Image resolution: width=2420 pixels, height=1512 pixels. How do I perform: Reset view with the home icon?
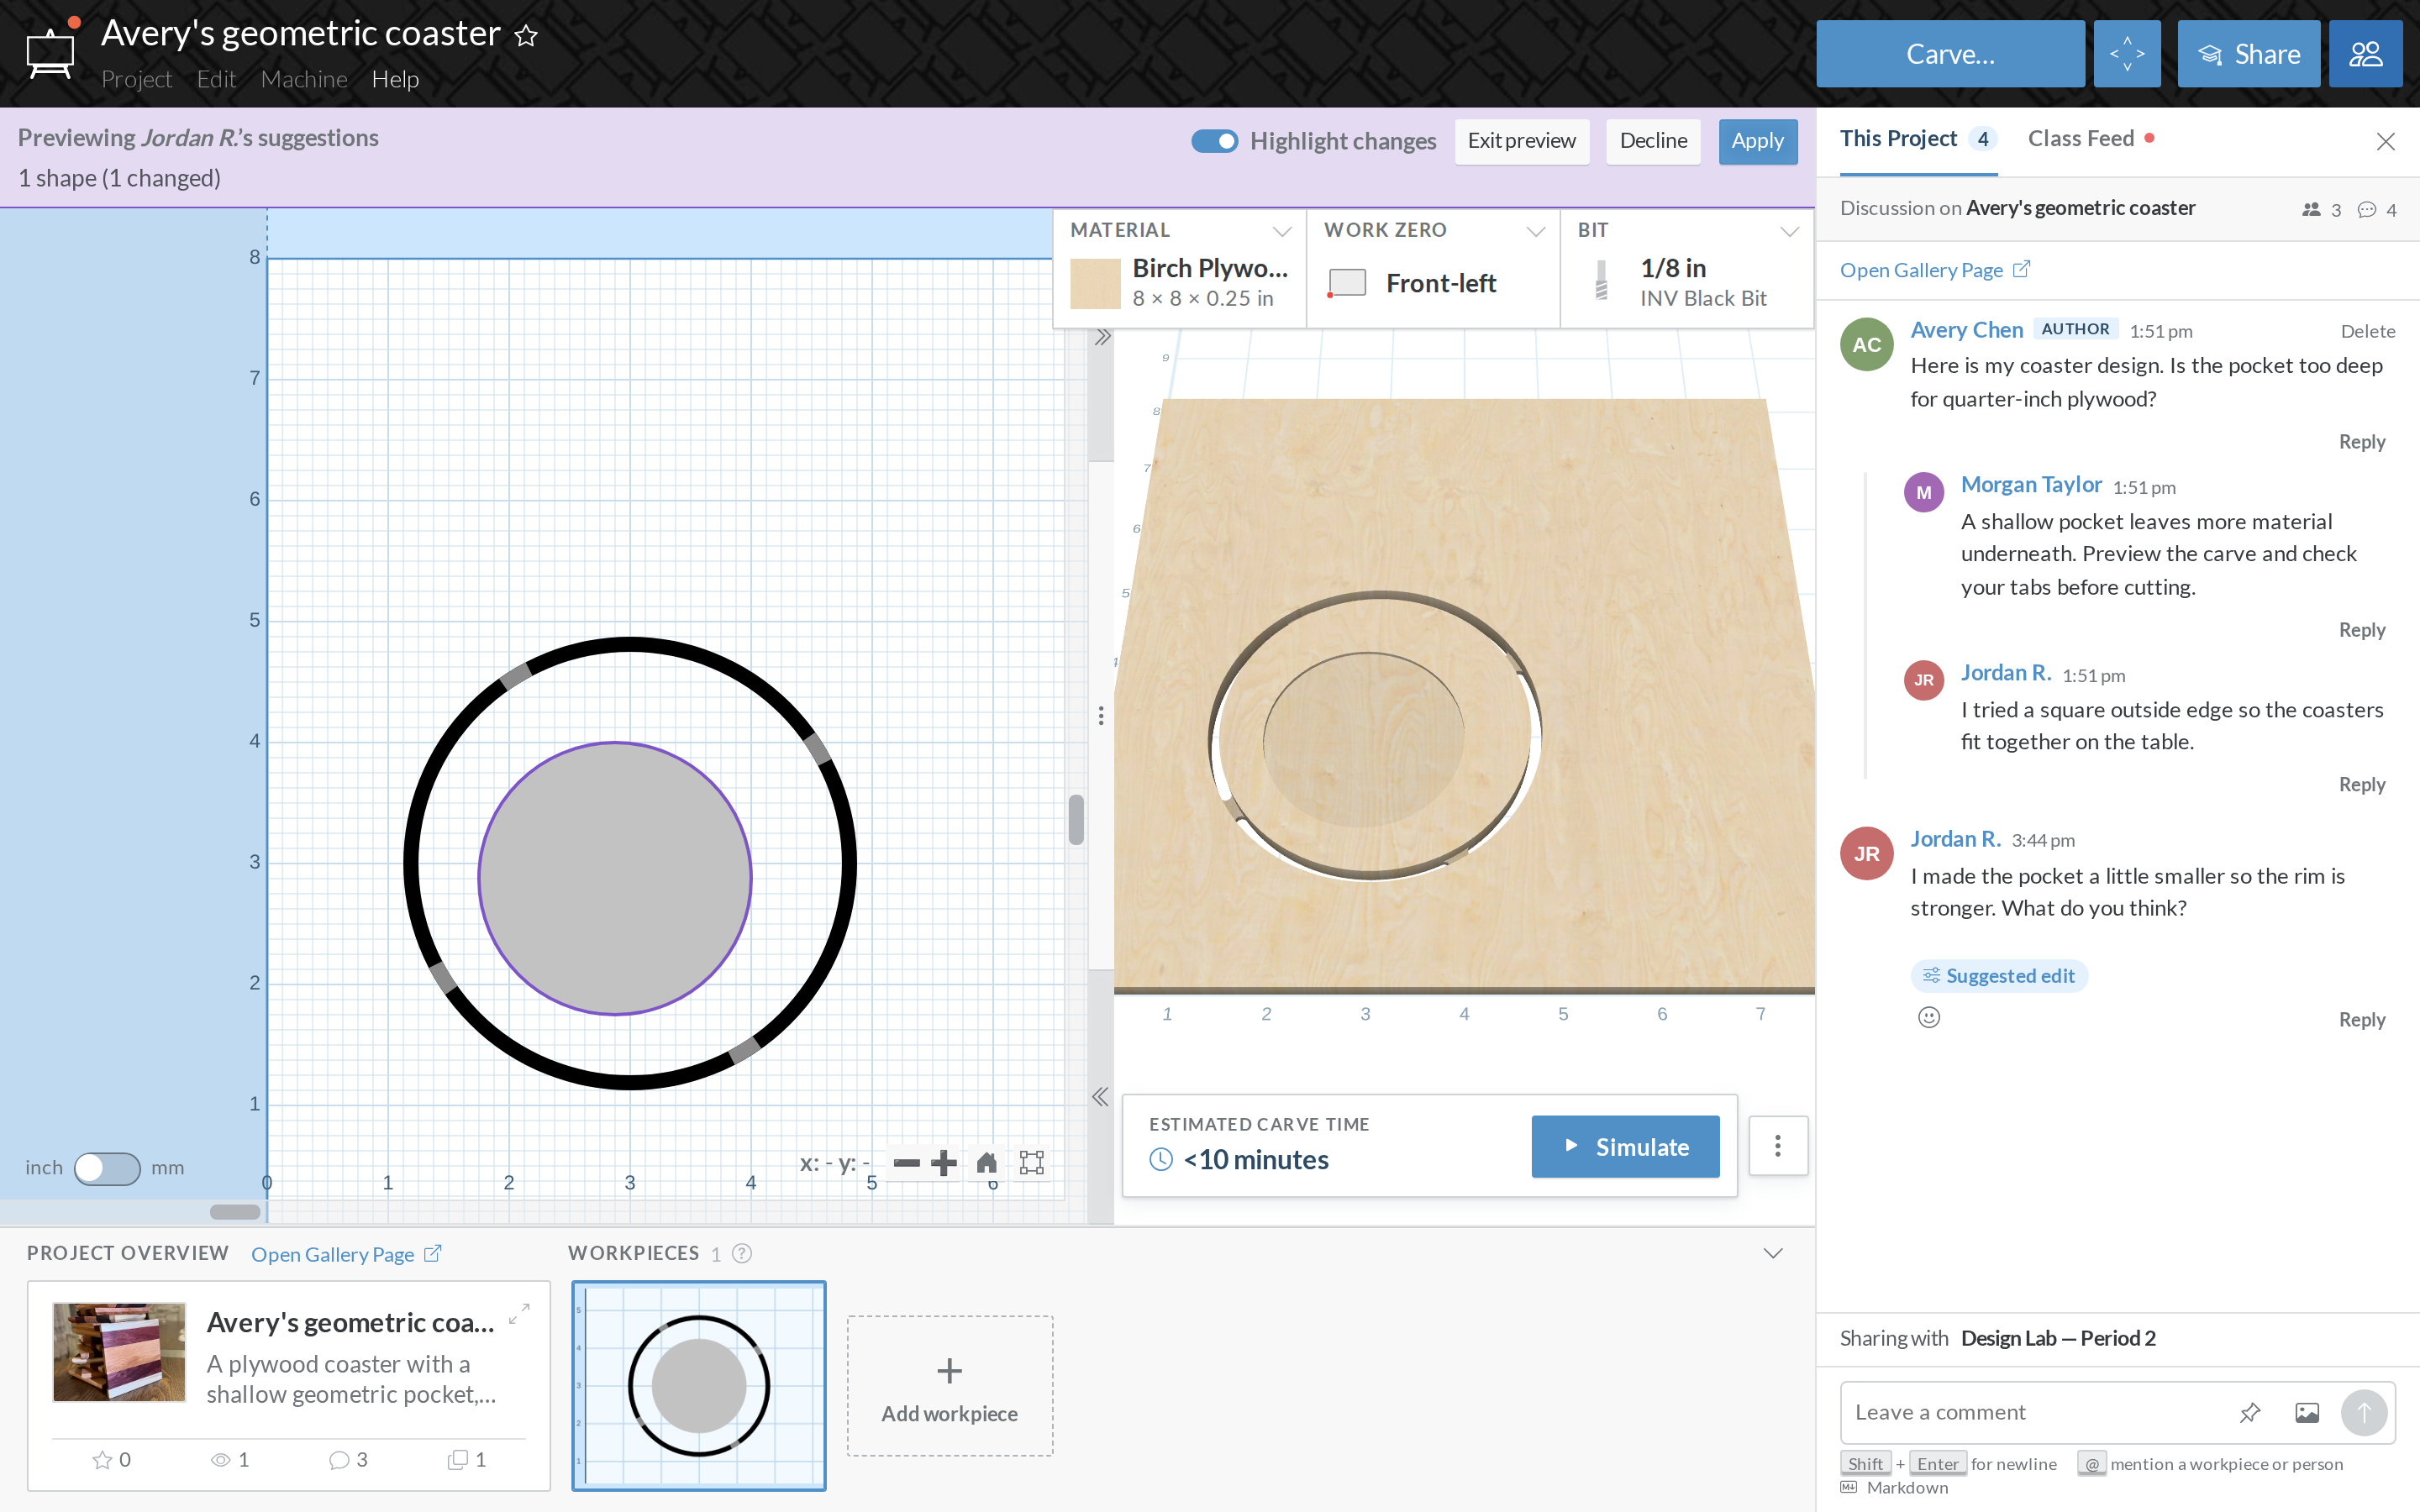coord(986,1163)
